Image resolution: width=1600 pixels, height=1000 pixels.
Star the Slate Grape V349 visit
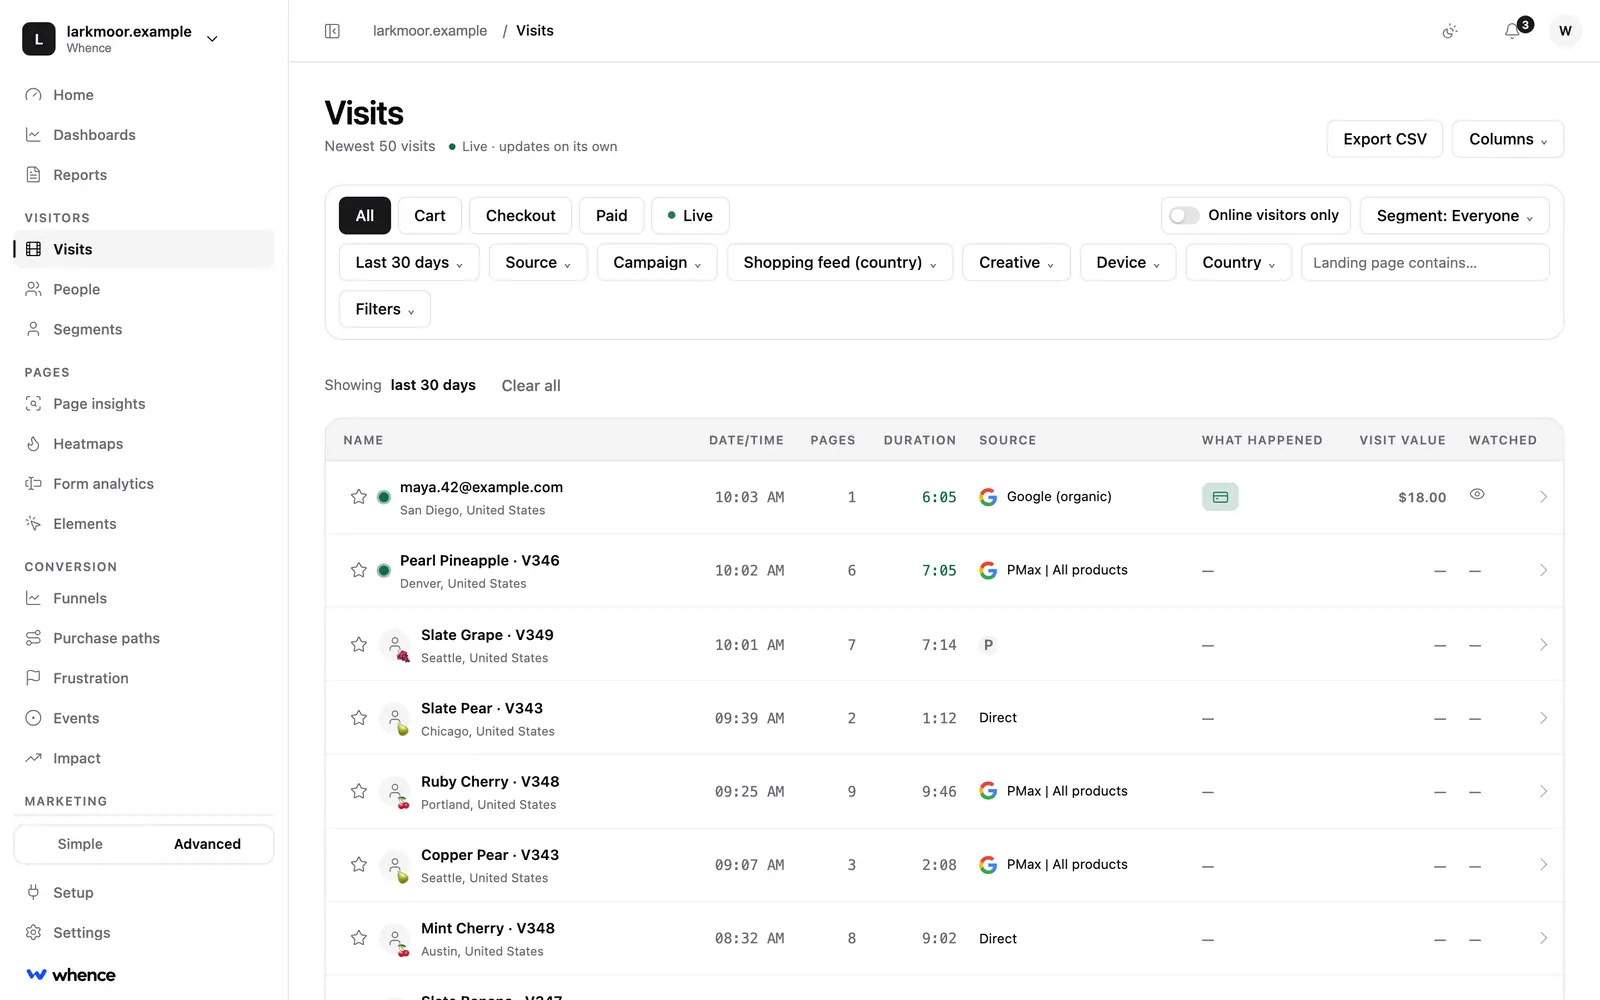coord(359,645)
